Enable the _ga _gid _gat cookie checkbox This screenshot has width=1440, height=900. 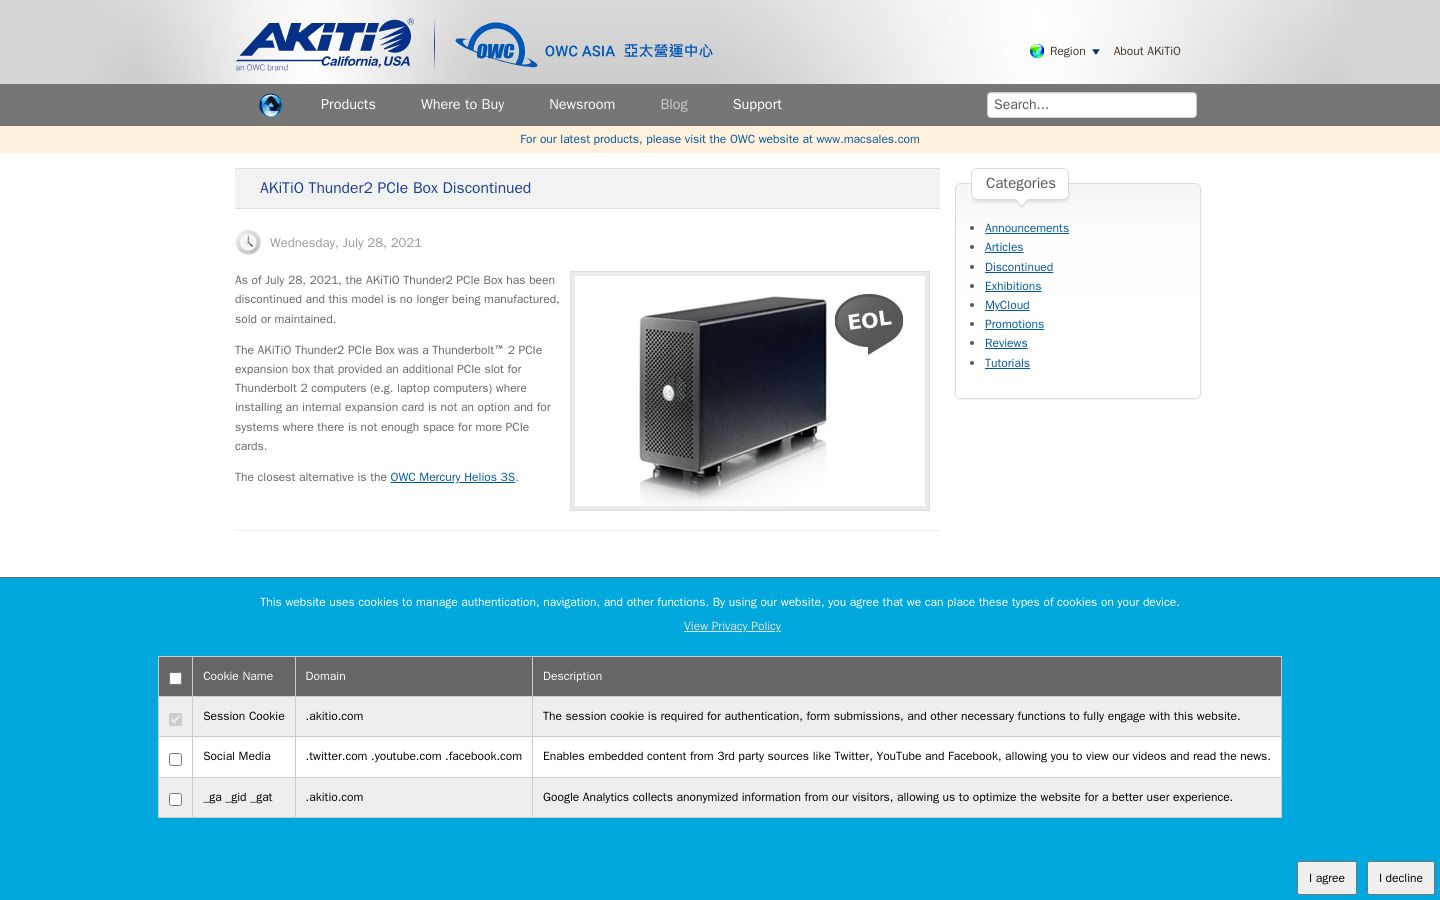[175, 799]
